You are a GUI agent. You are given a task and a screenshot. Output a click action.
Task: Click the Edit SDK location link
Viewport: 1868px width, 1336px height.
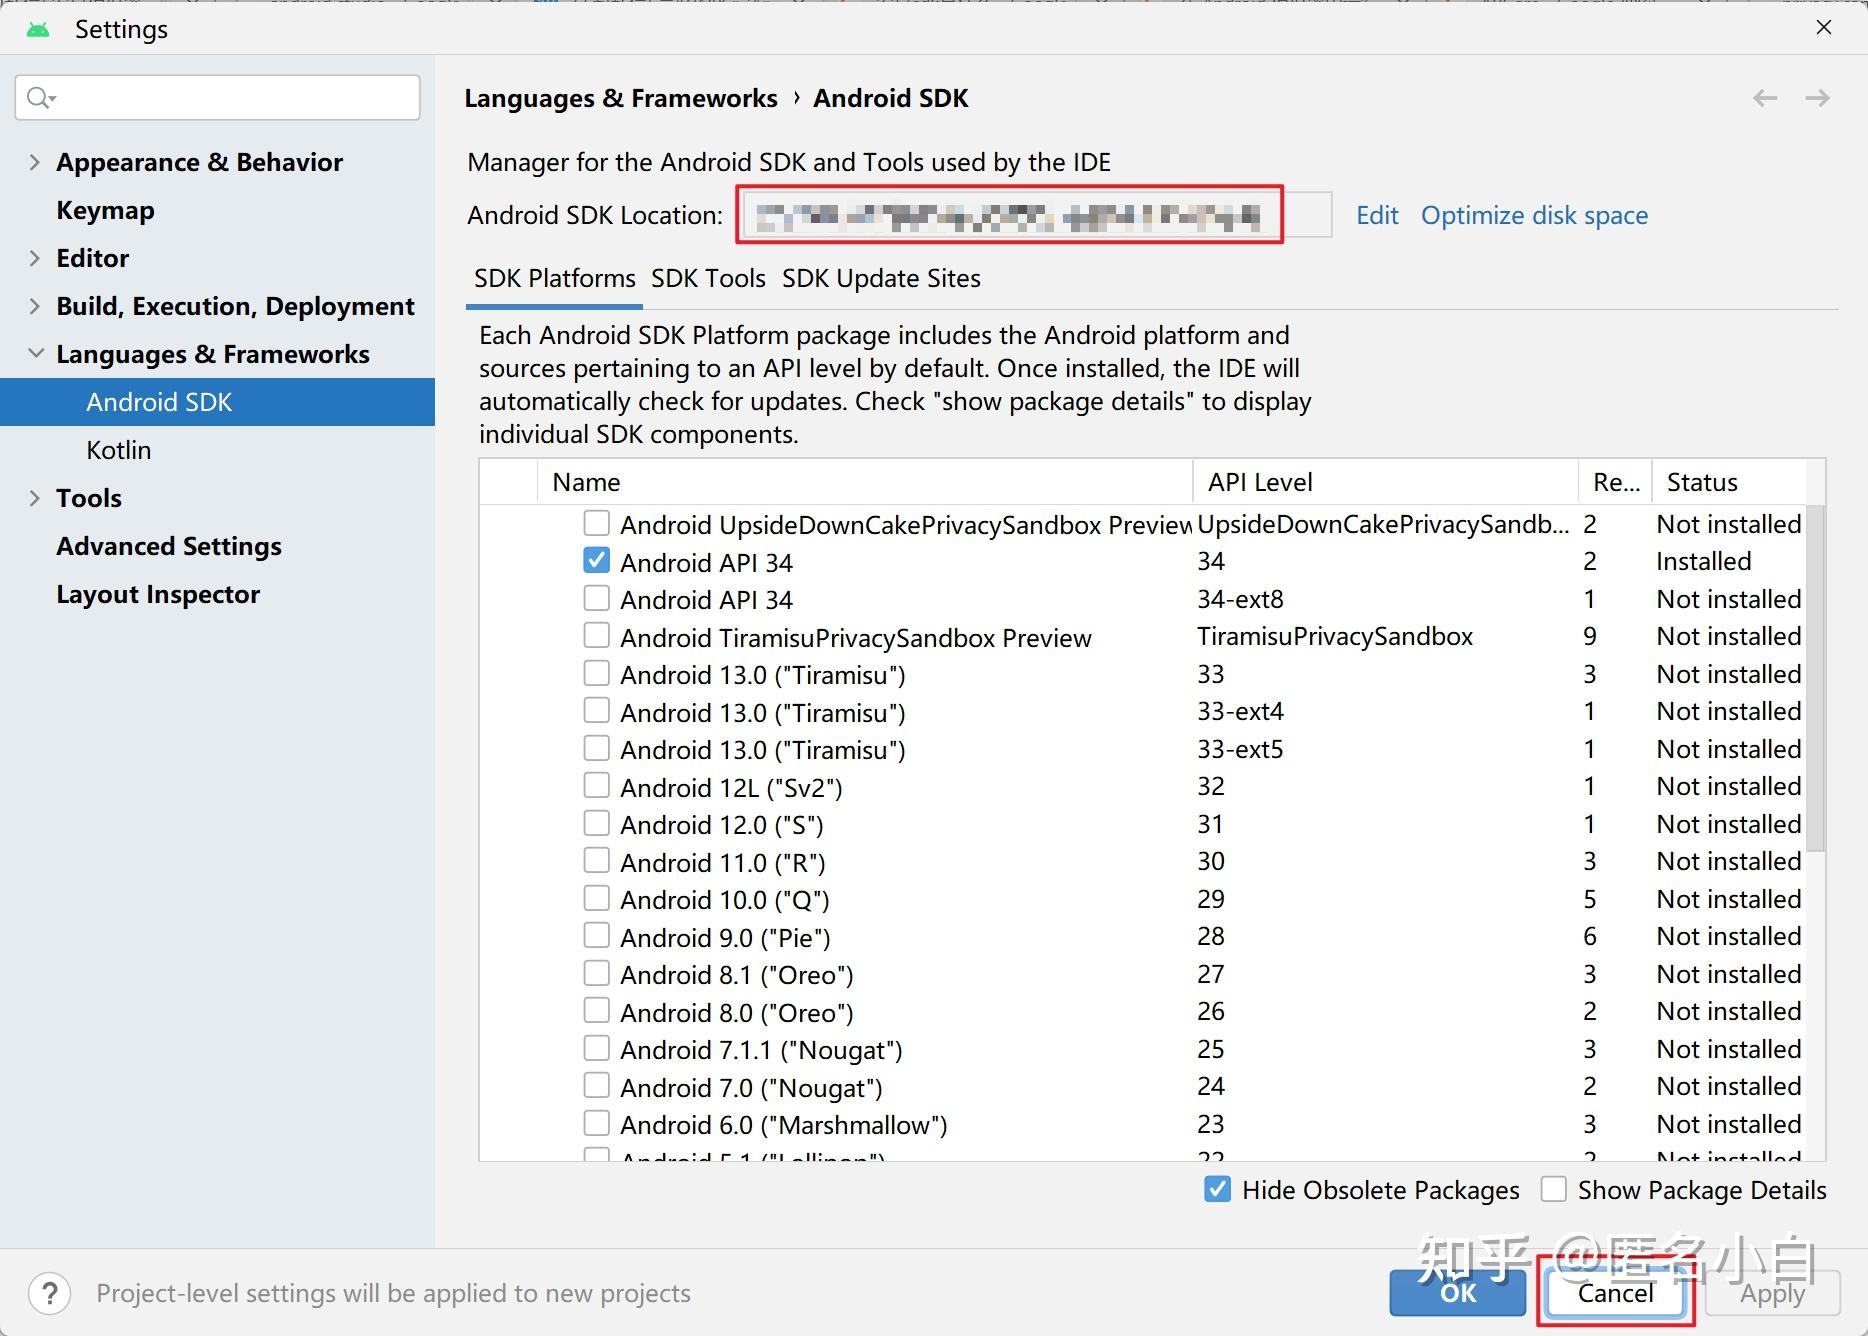1377,215
